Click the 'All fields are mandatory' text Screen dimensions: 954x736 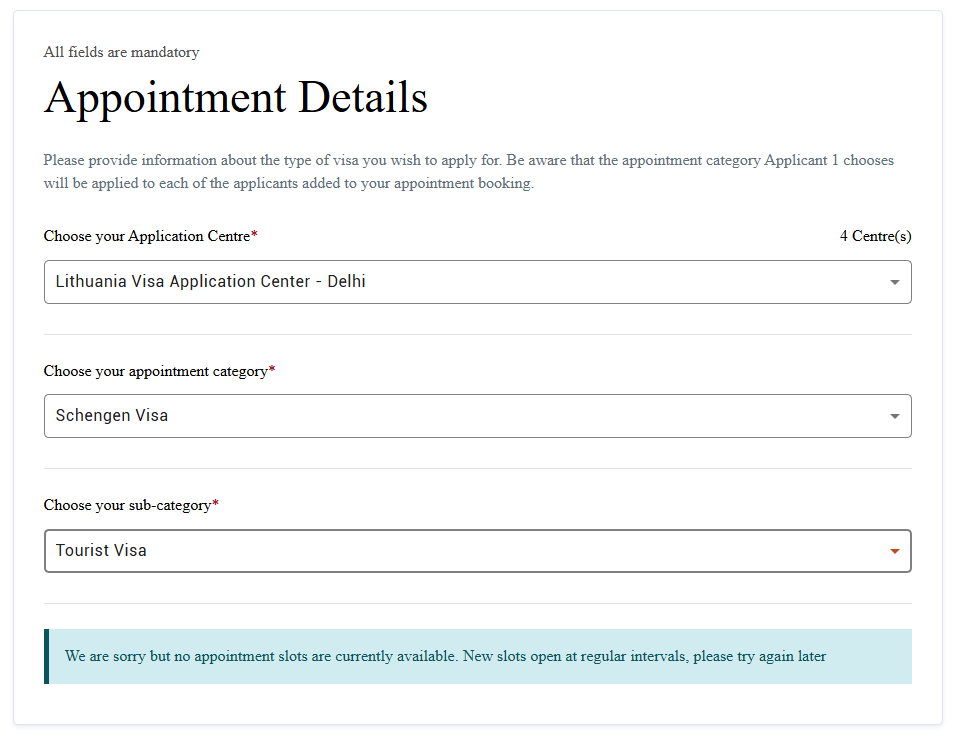click(x=121, y=52)
